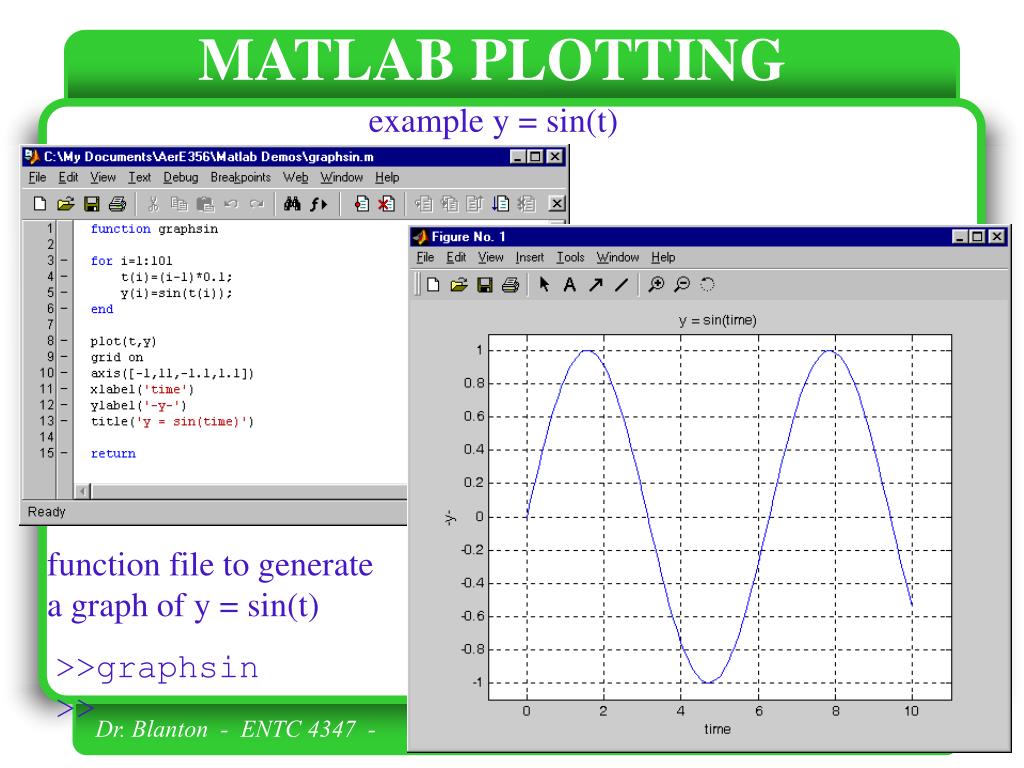Open the editor Help menu

(387, 178)
